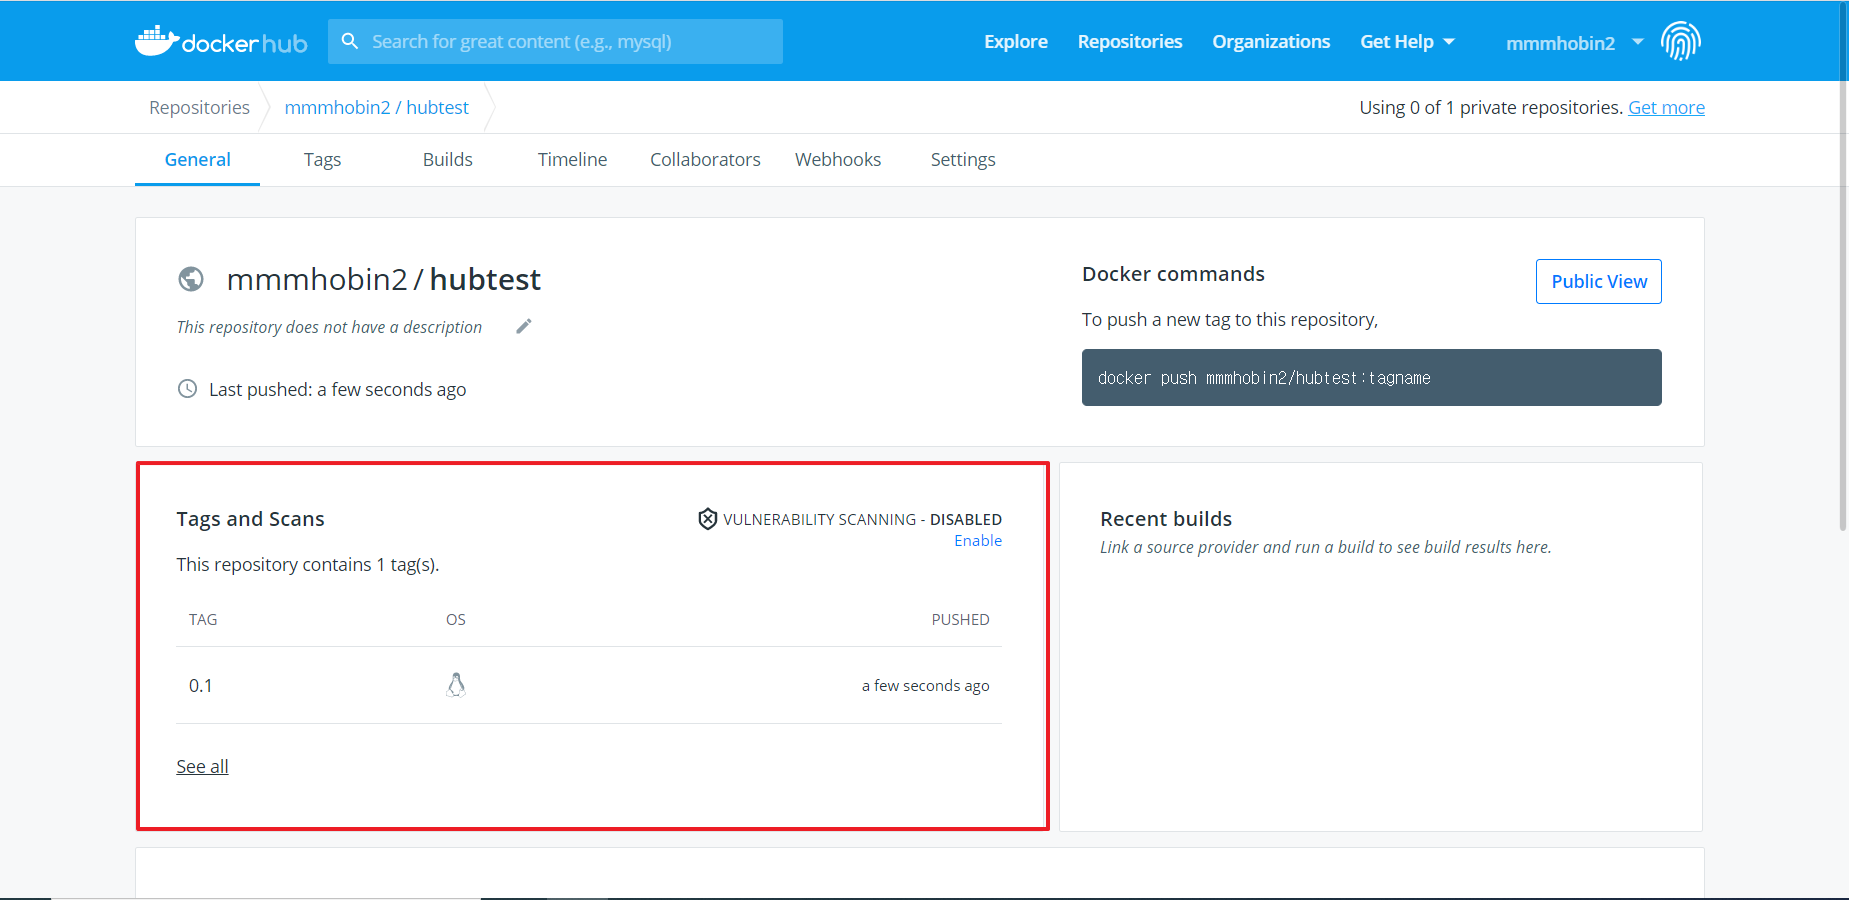
Task: Go to Repositories breadcrumb
Action: click(199, 107)
